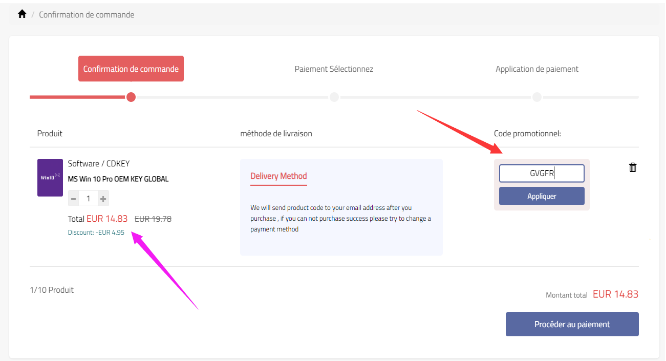Select the Application de paiement step
Image resolution: width=666 pixels, height=361 pixels.
coord(537,69)
